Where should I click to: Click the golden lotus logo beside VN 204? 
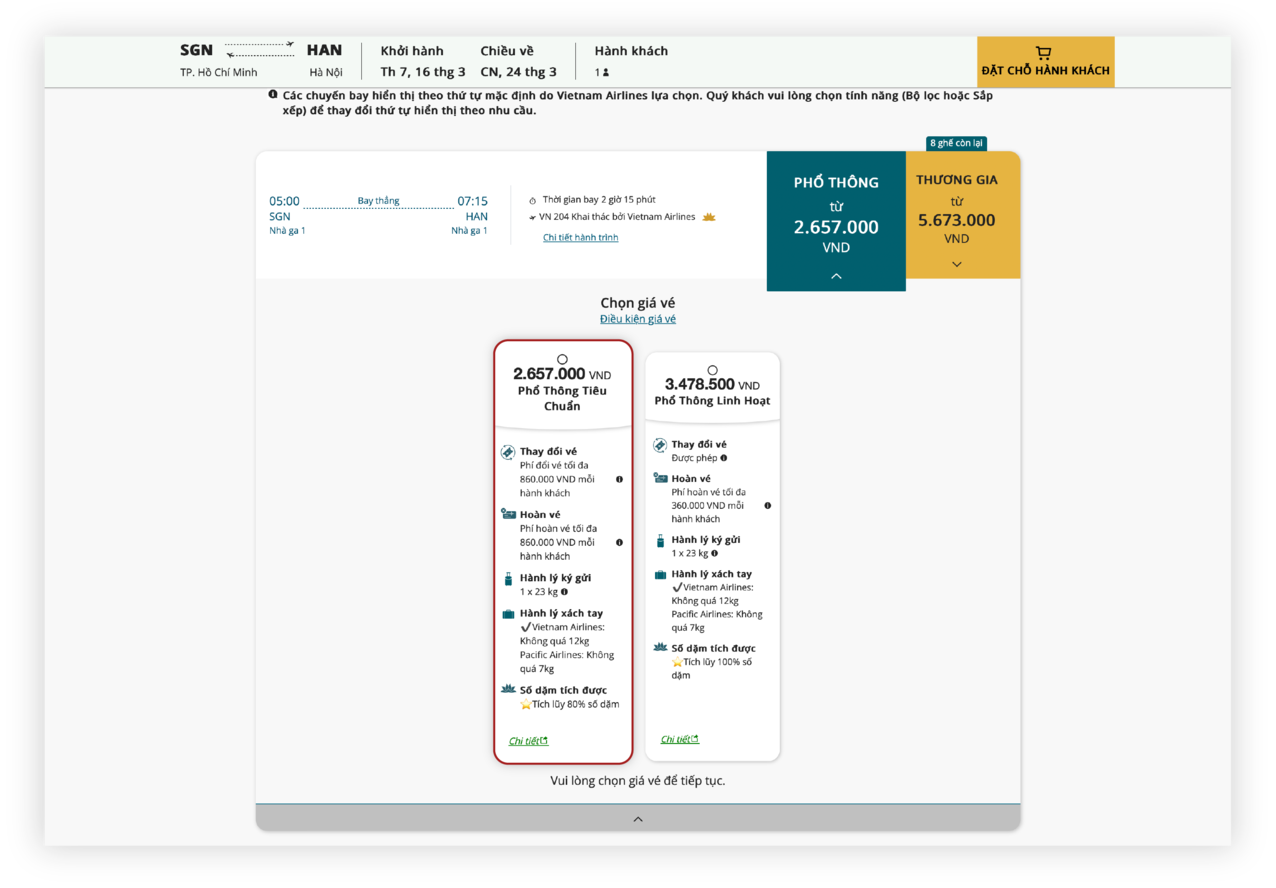tap(709, 217)
